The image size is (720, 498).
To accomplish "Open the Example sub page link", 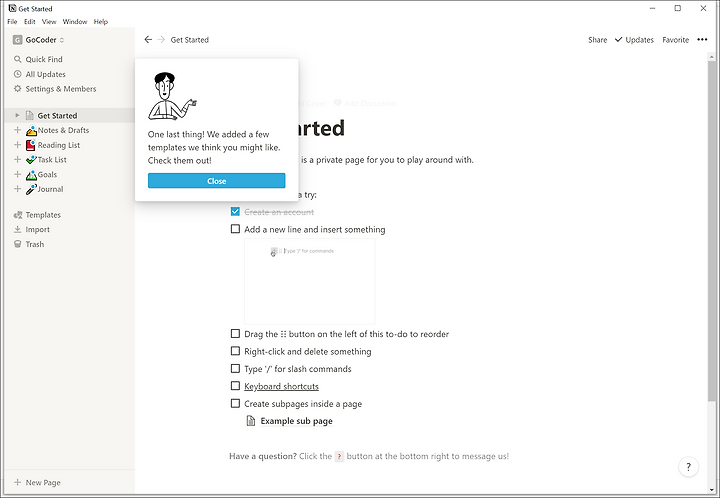I will tap(296, 421).
